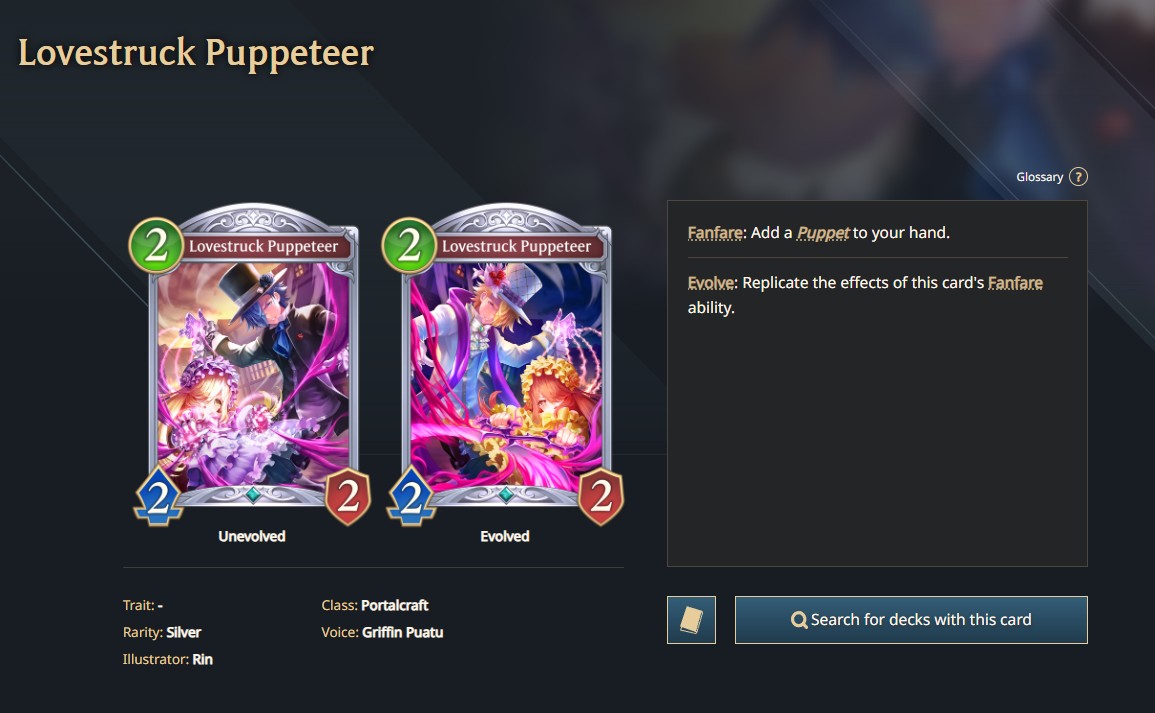Click the Evolve keyword link
Viewport: 1155px width, 713px height.
point(711,283)
